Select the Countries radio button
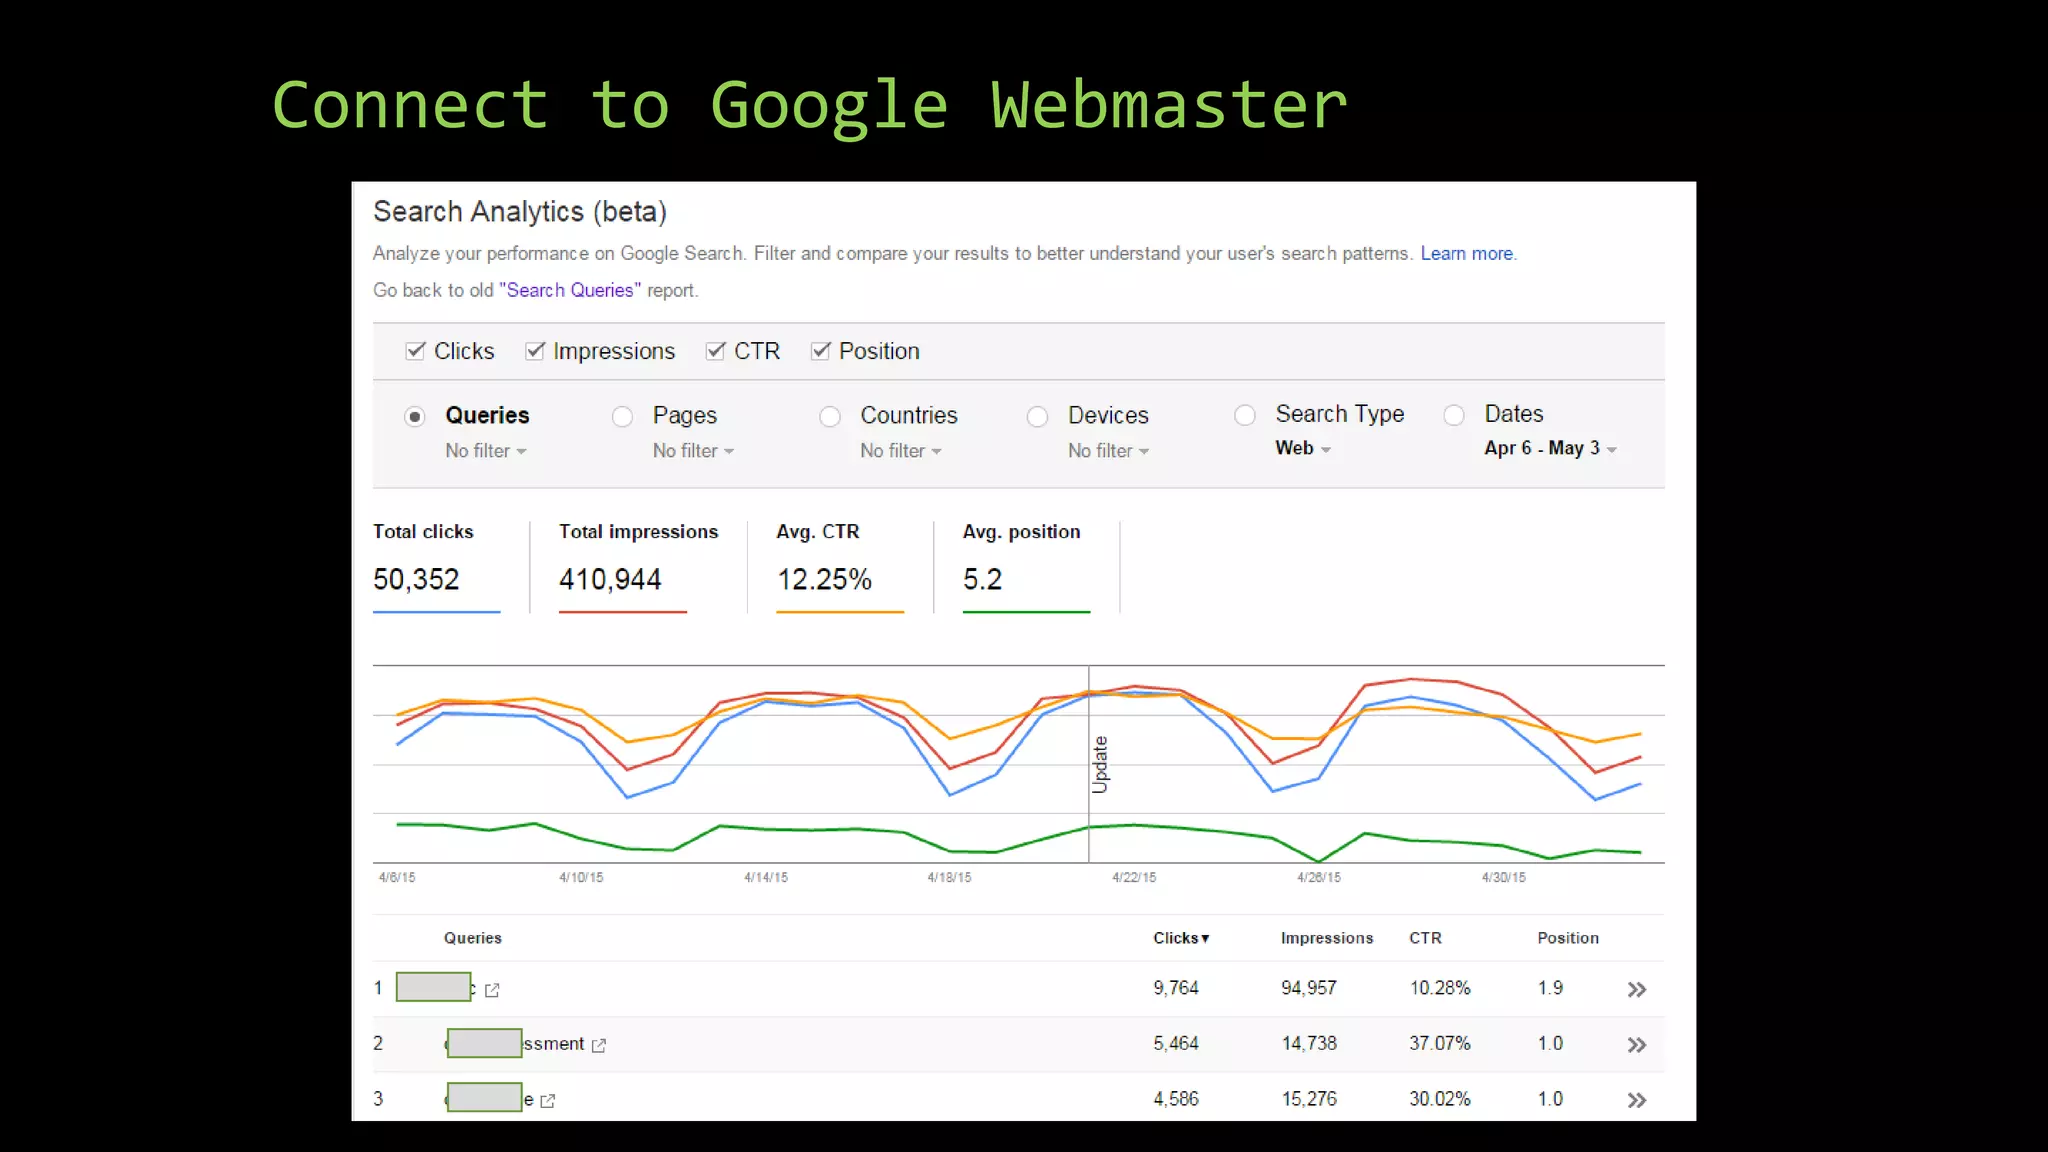 pyautogui.click(x=830, y=416)
